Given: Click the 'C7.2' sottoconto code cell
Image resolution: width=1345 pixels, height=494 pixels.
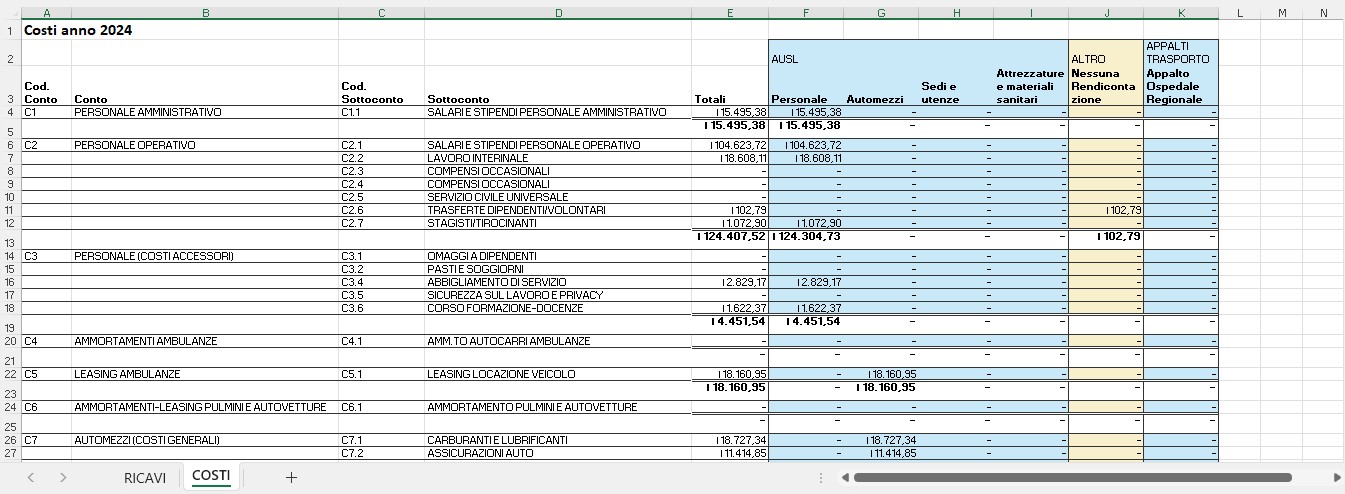Looking at the screenshot, I should coord(382,453).
